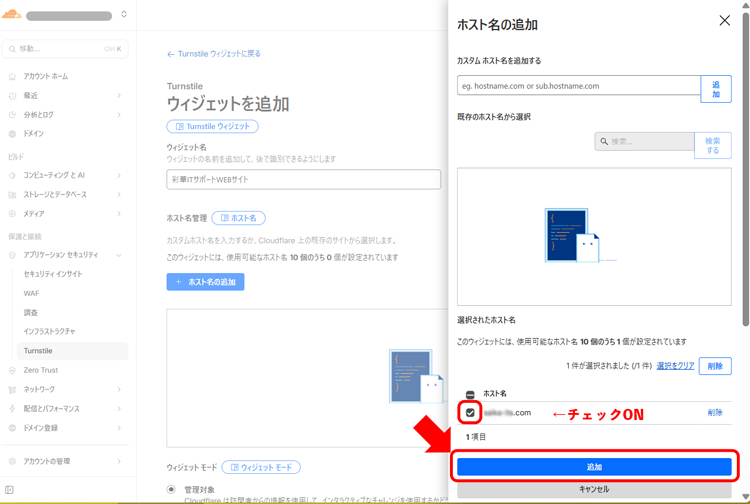
Task: Expand ストレージとデータベース chevron
Action: point(119,195)
